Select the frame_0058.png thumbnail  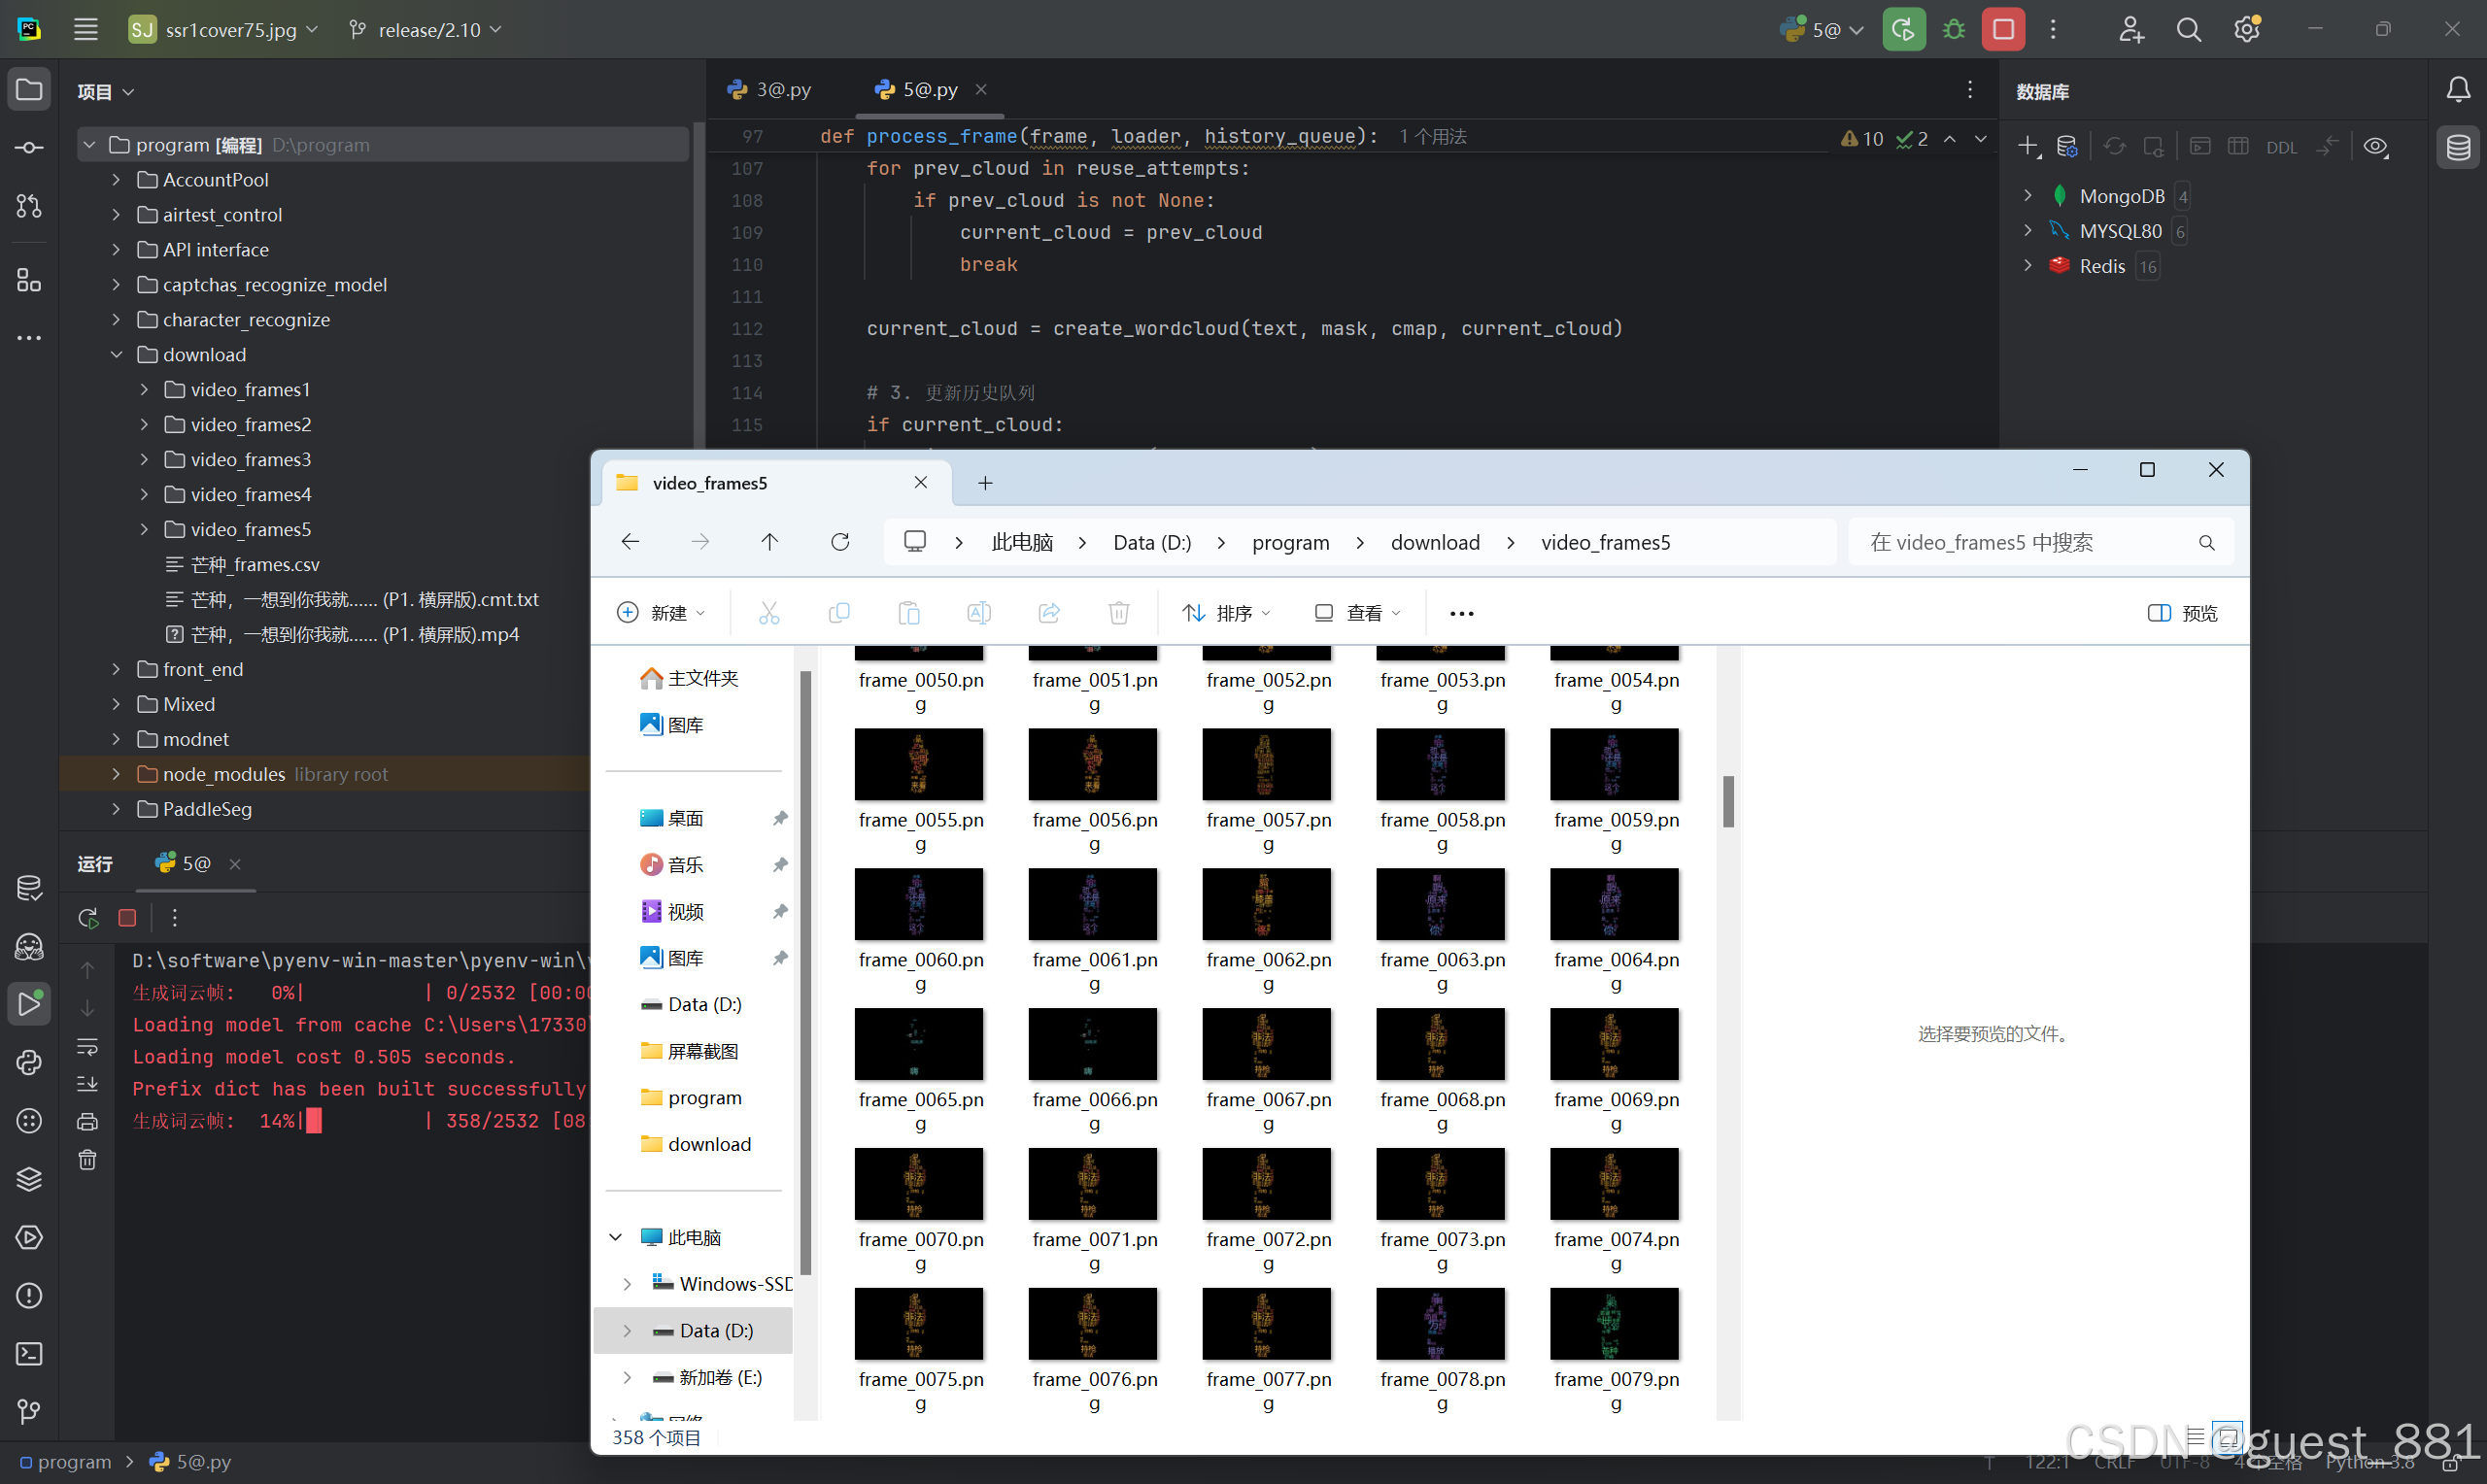point(1440,764)
